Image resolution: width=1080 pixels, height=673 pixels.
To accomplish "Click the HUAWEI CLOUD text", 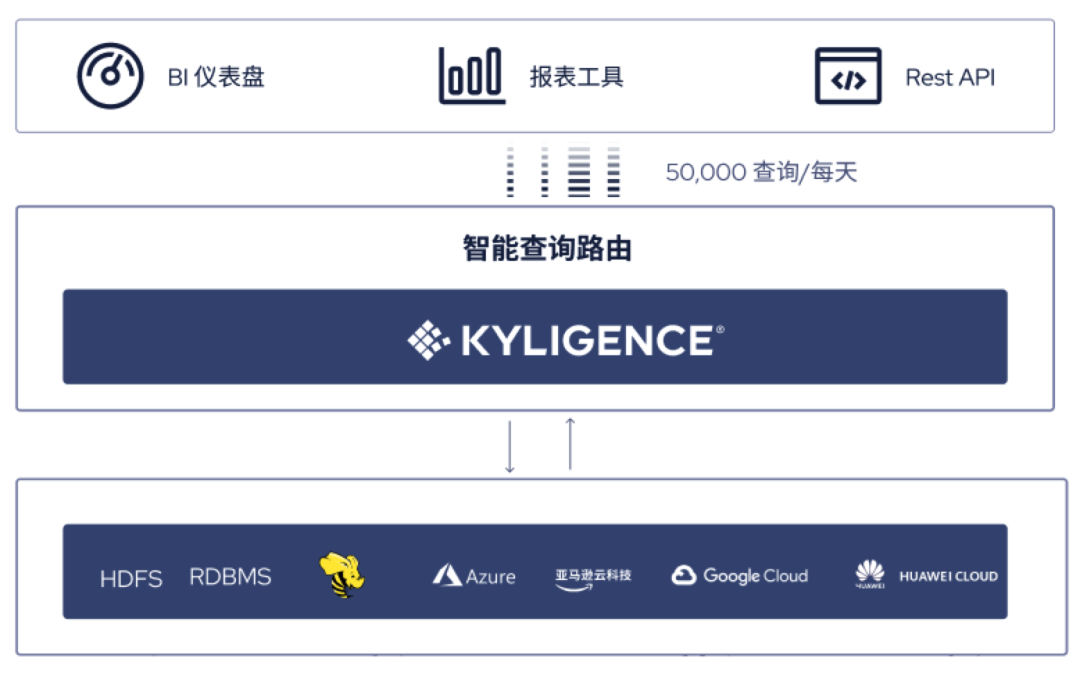I will (x=948, y=577).
